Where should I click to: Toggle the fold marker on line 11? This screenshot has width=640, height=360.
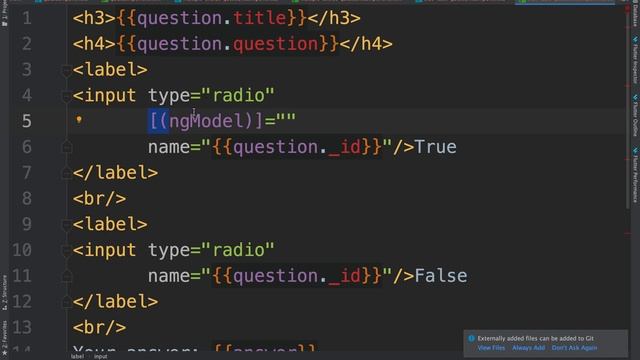pyautogui.click(x=66, y=276)
